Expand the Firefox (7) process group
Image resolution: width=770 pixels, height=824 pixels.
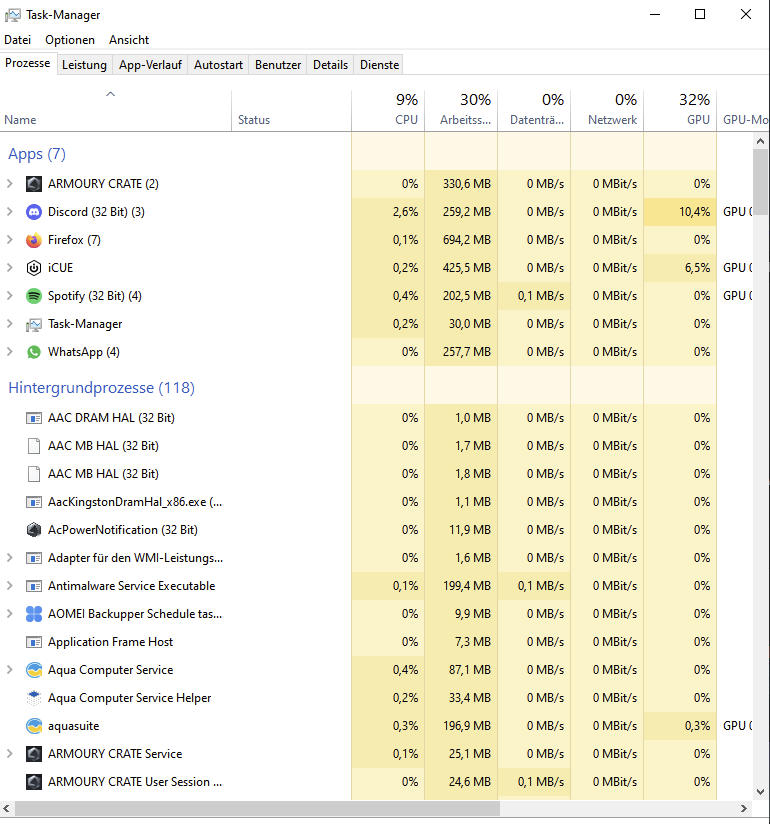coord(9,240)
